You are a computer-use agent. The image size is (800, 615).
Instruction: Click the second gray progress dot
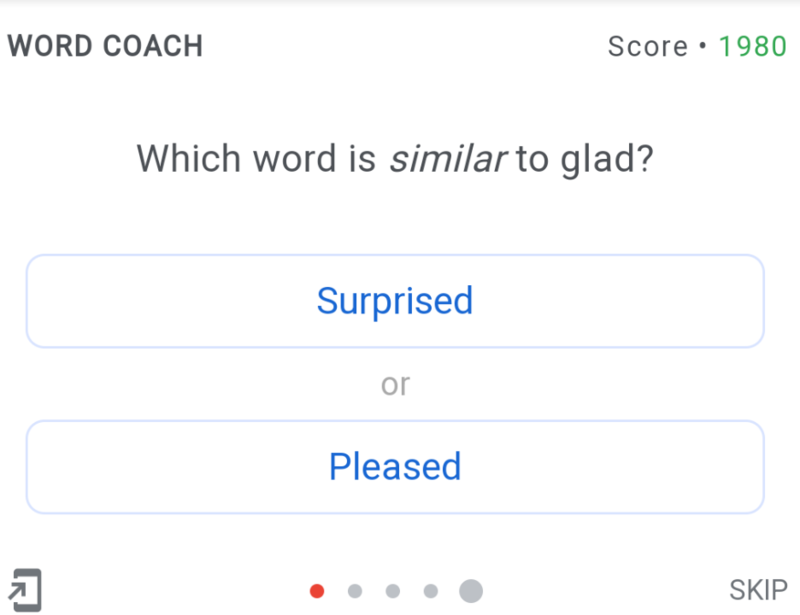pos(354,591)
